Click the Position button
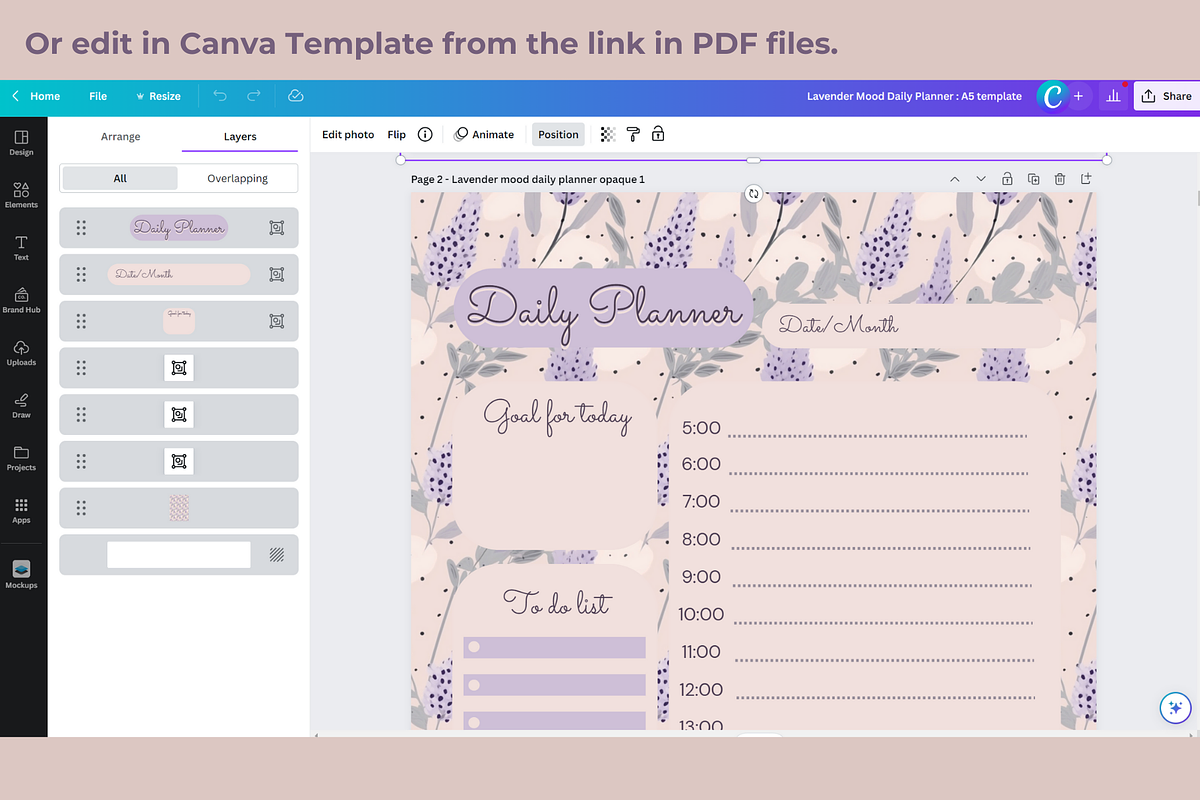This screenshot has width=1200, height=800. point(558,134)
